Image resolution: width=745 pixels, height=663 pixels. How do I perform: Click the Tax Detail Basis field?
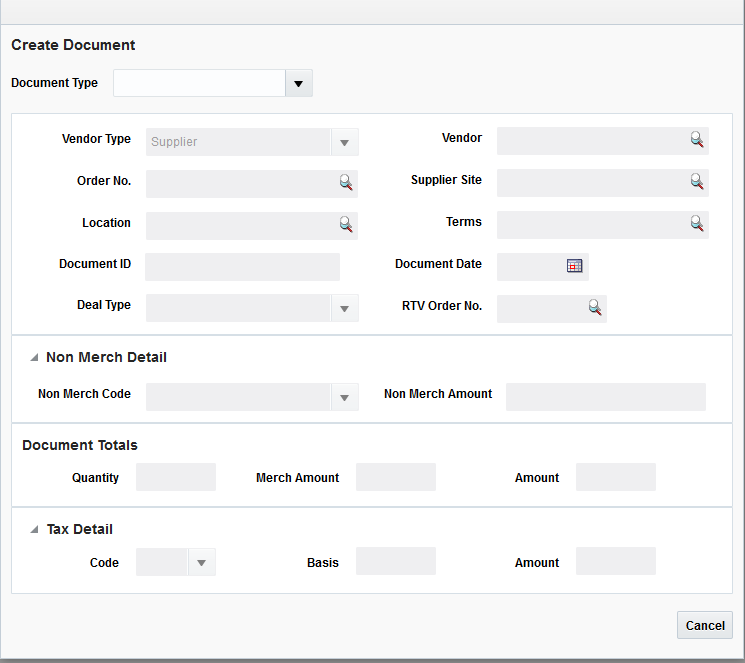(395, 561)
